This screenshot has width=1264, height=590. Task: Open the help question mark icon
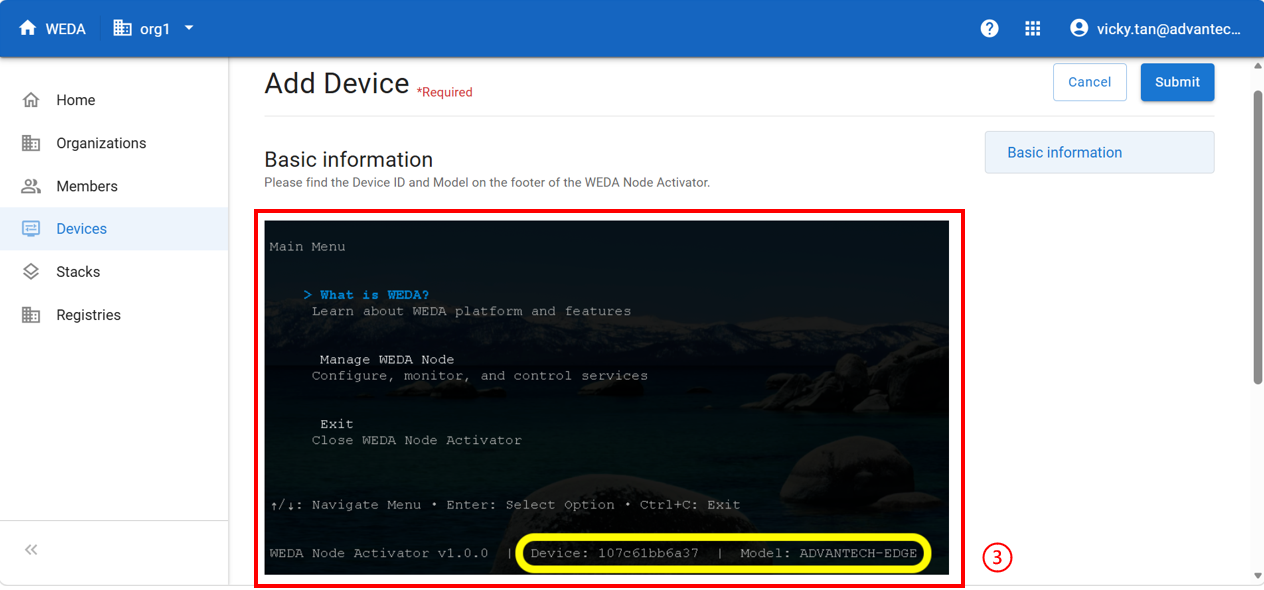click(x=989, y=29)
